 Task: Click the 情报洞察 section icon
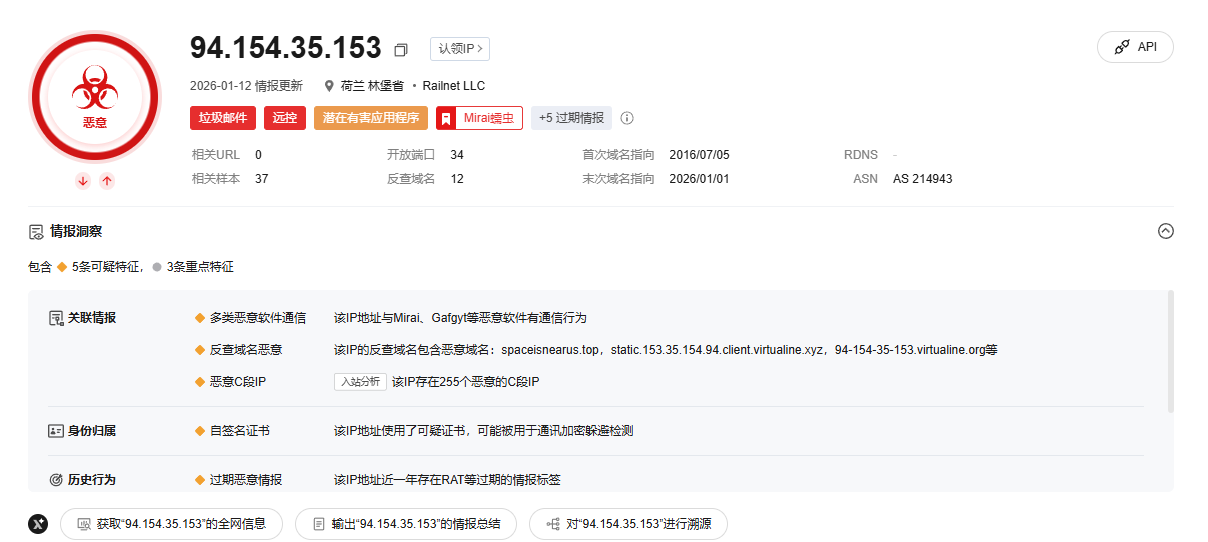36,231
